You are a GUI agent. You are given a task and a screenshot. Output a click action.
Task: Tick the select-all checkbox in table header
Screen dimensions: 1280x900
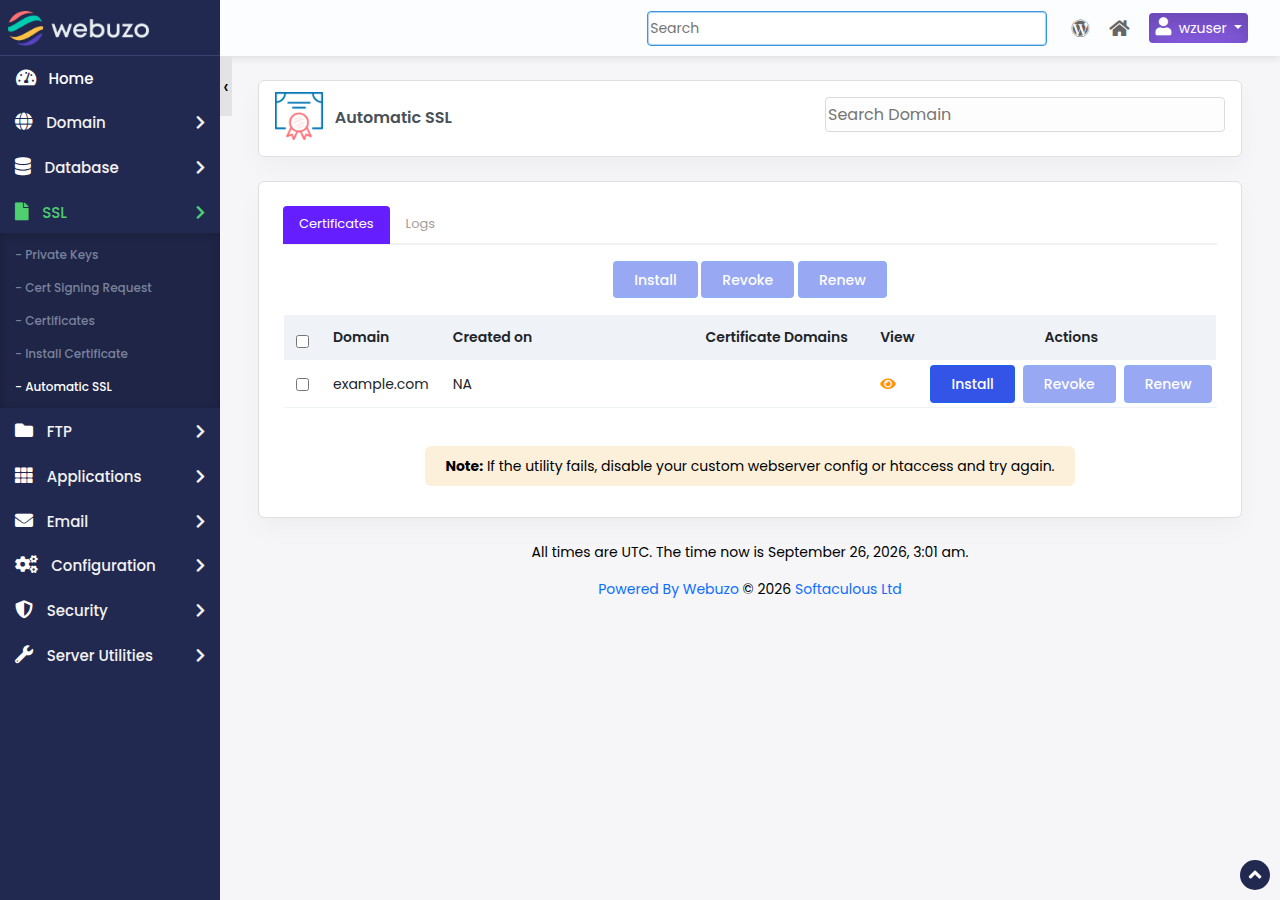[303, 341]
